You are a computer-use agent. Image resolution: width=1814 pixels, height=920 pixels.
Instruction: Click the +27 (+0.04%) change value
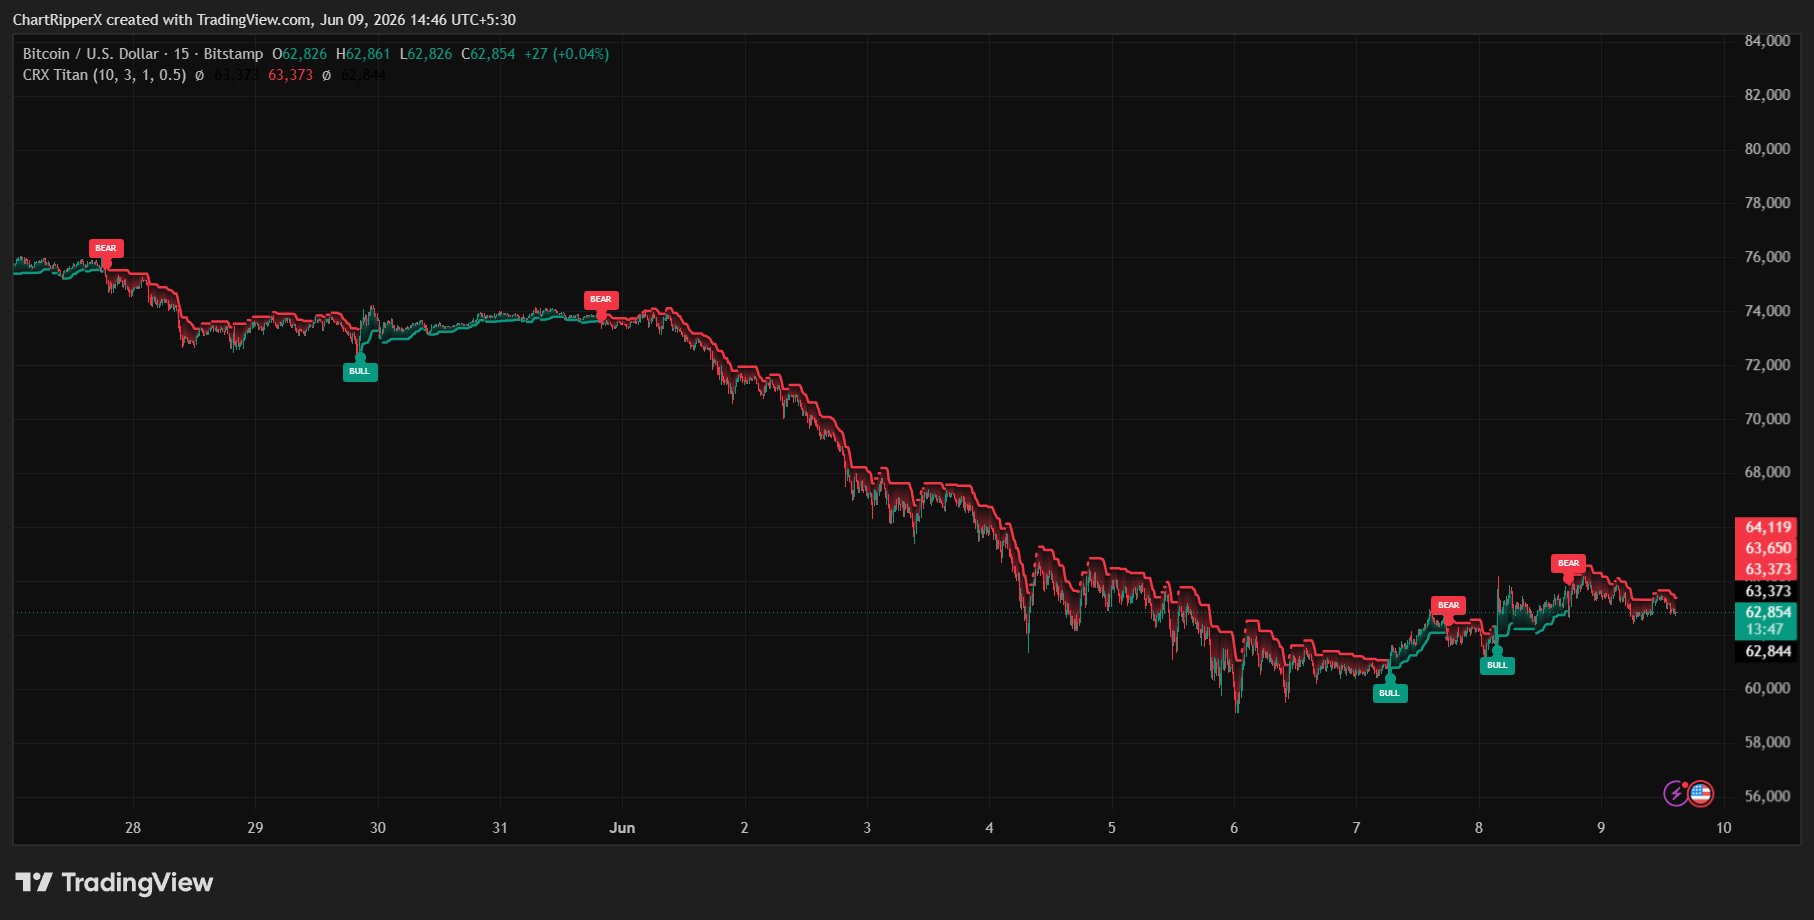coord(566,54)
